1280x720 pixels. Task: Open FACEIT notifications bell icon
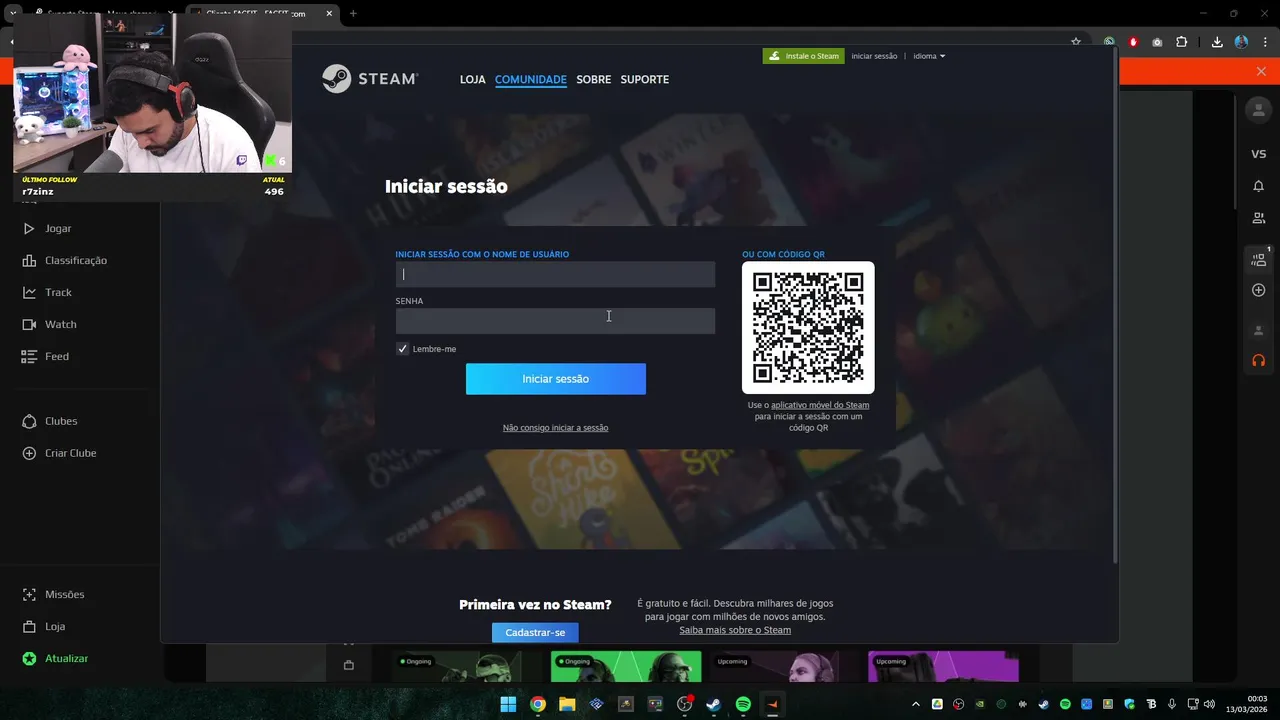pos(1259,186)
